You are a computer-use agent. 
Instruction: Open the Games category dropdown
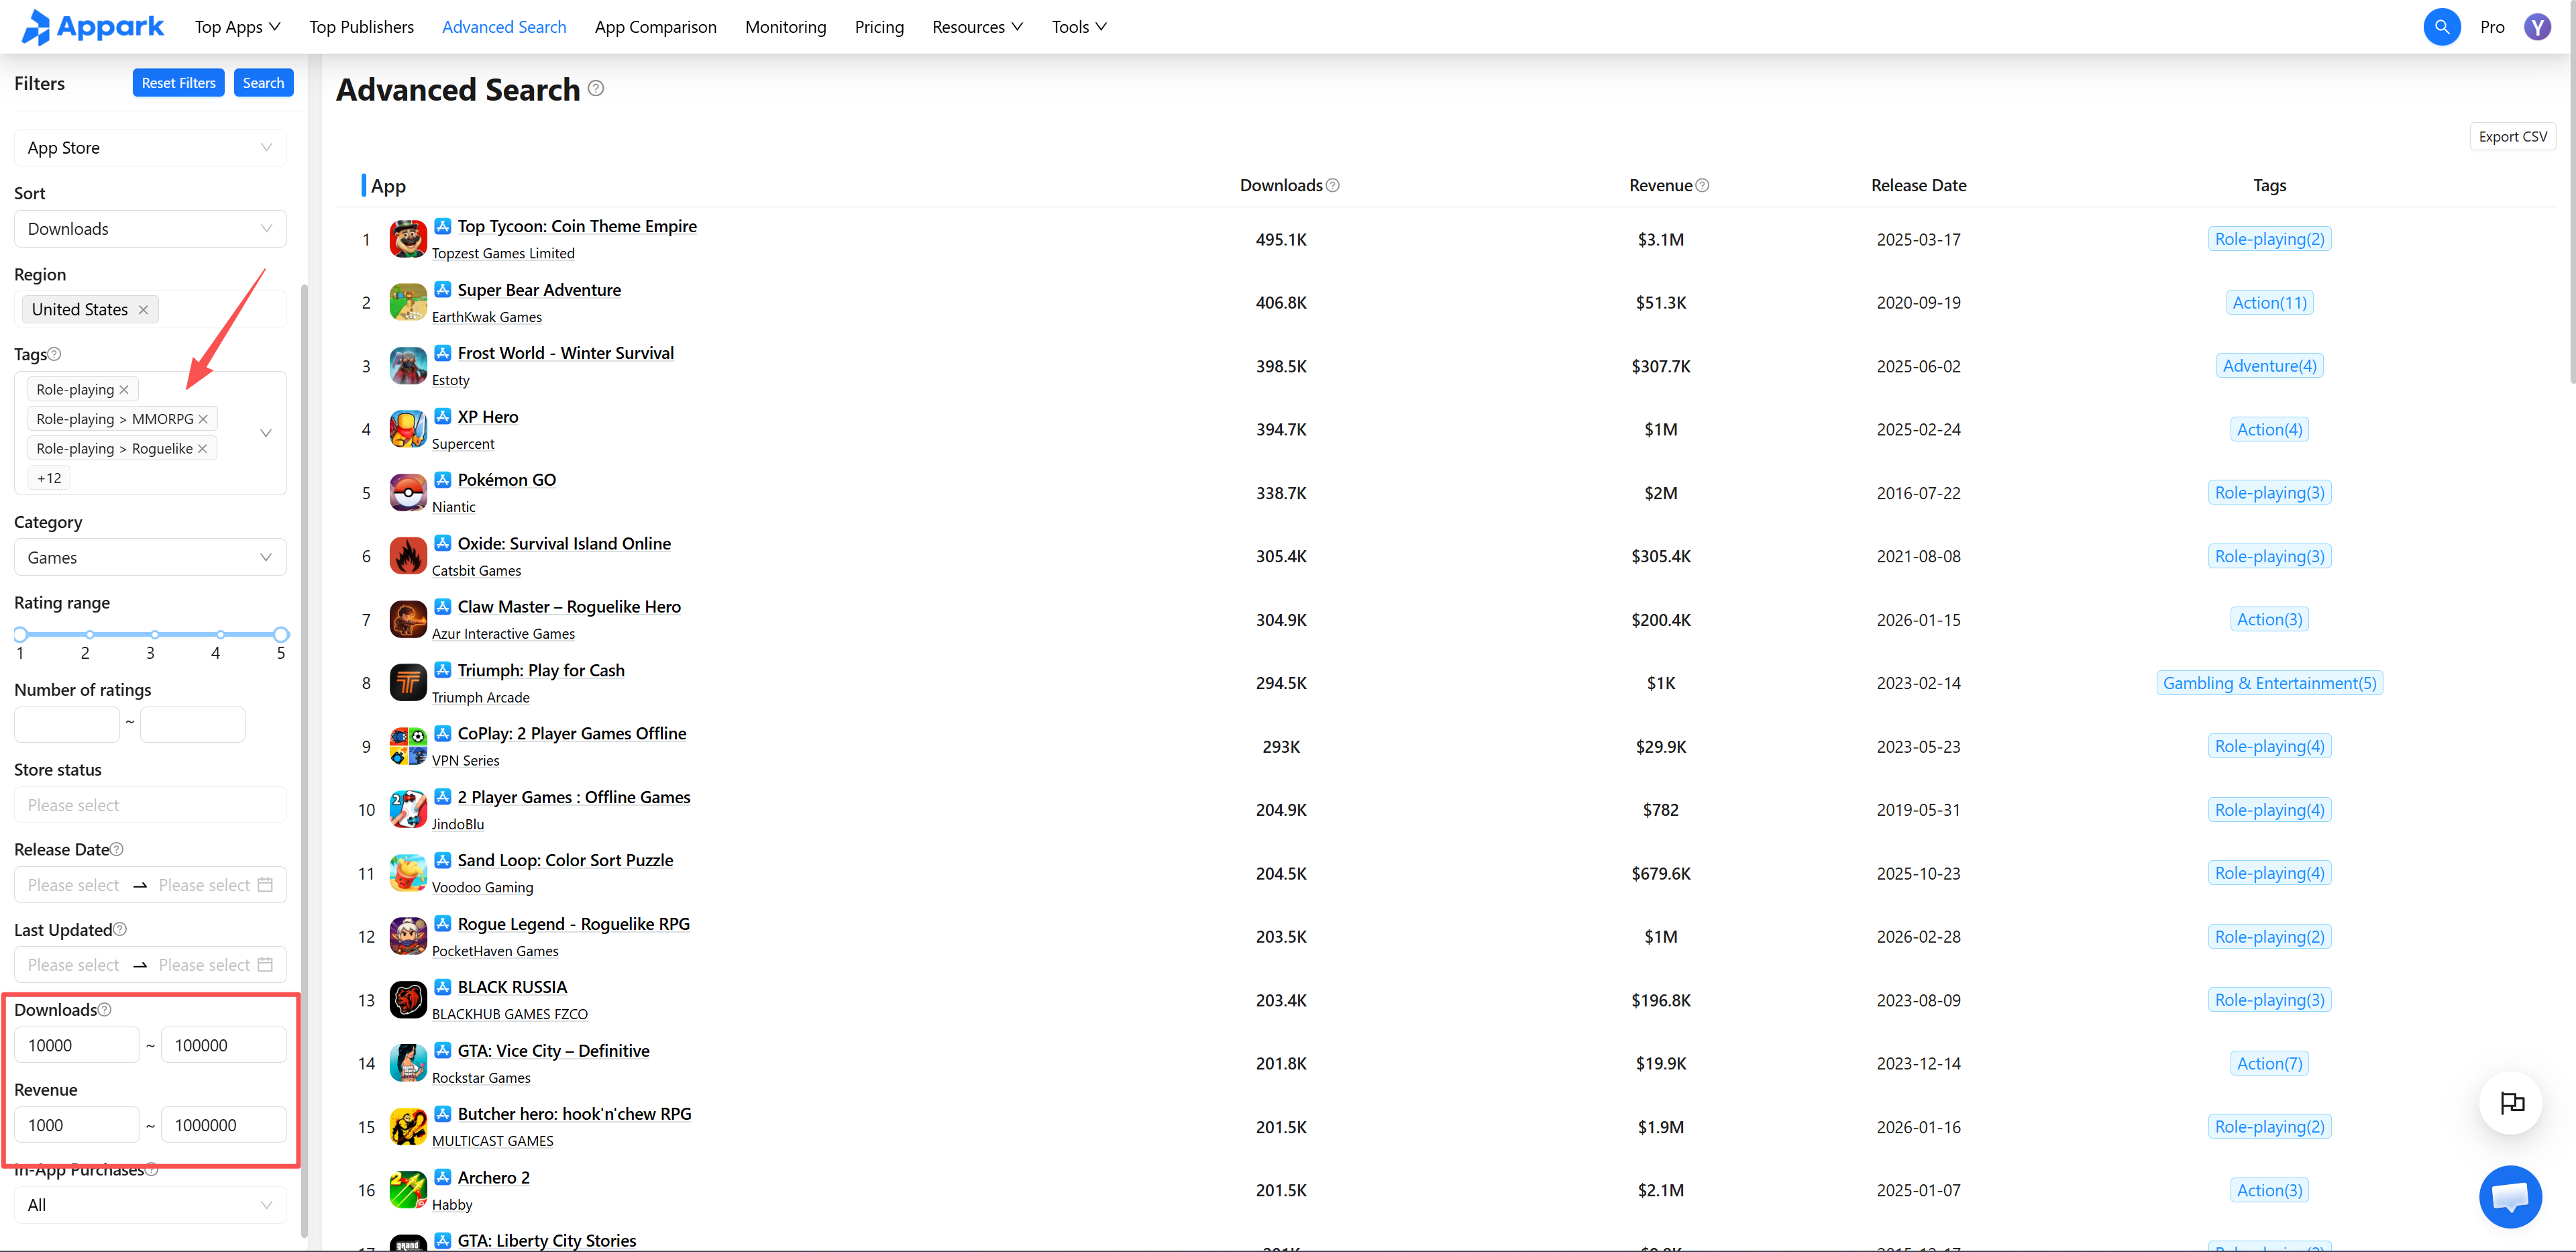pyautogui.click(x=150, y=557)
